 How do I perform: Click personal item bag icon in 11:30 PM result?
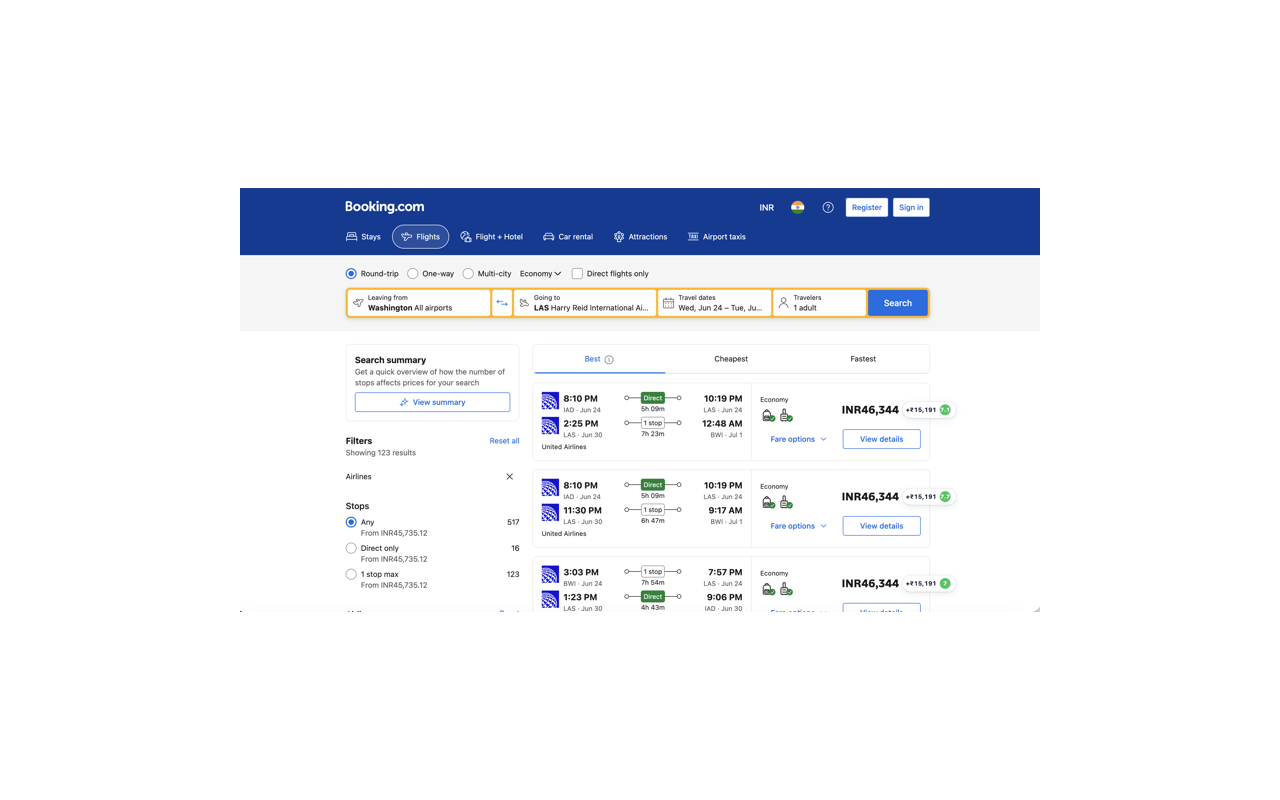click(x=768, y=502)
